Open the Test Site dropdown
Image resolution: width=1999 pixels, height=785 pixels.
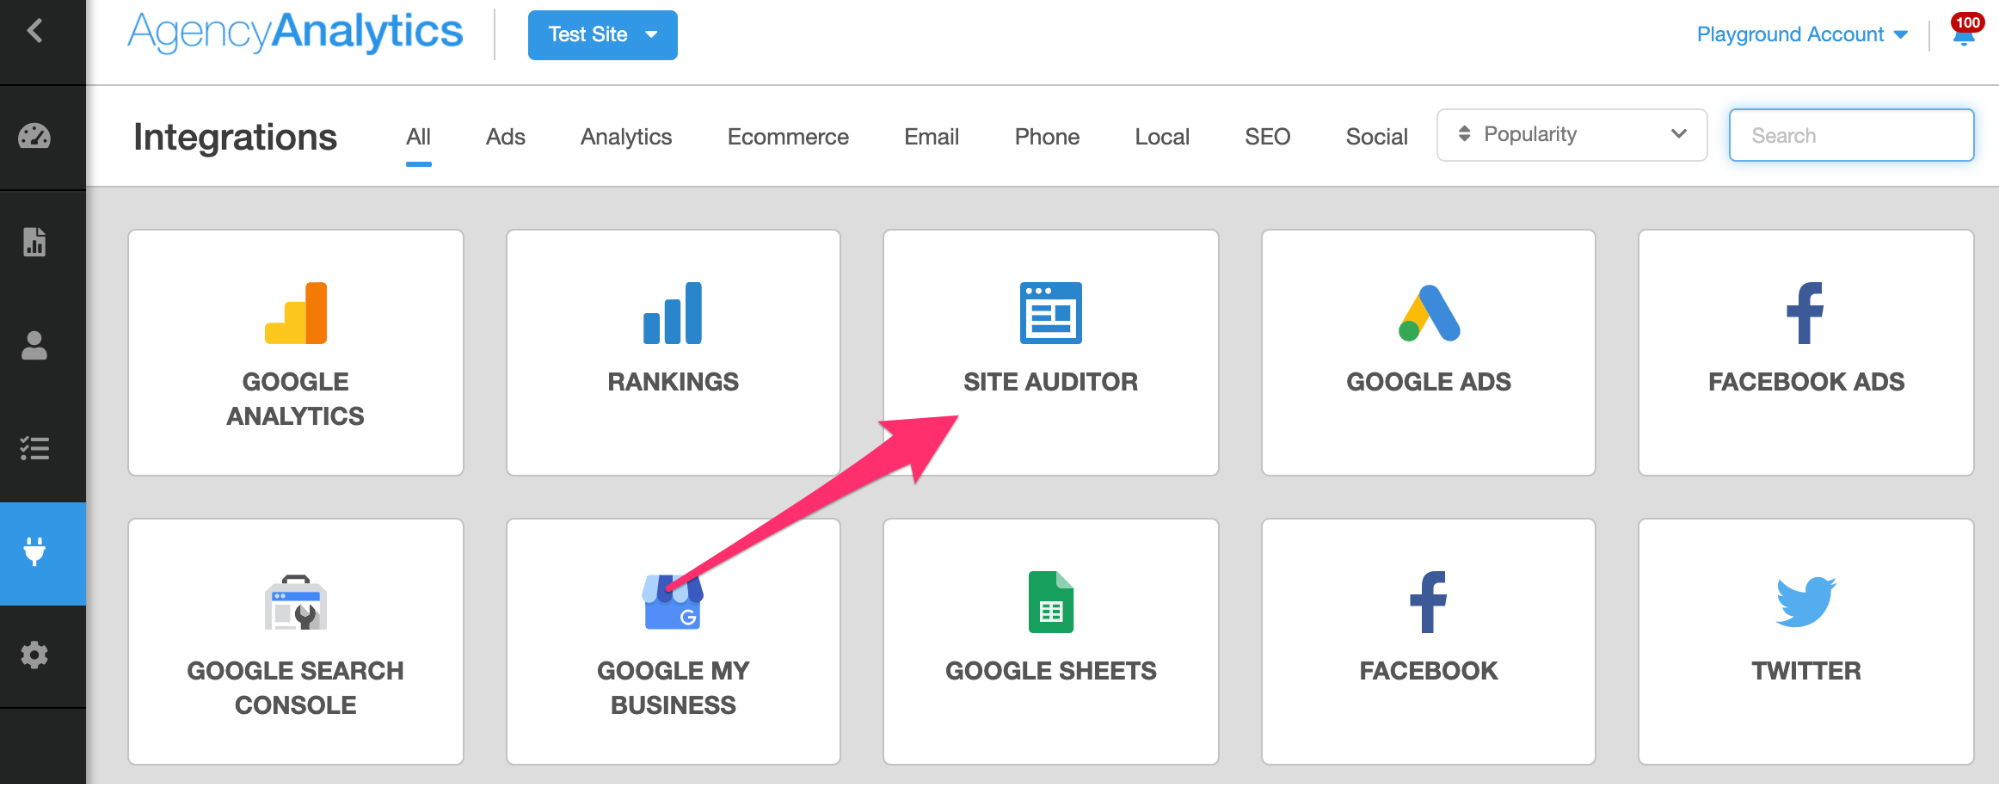pos(603,35)
